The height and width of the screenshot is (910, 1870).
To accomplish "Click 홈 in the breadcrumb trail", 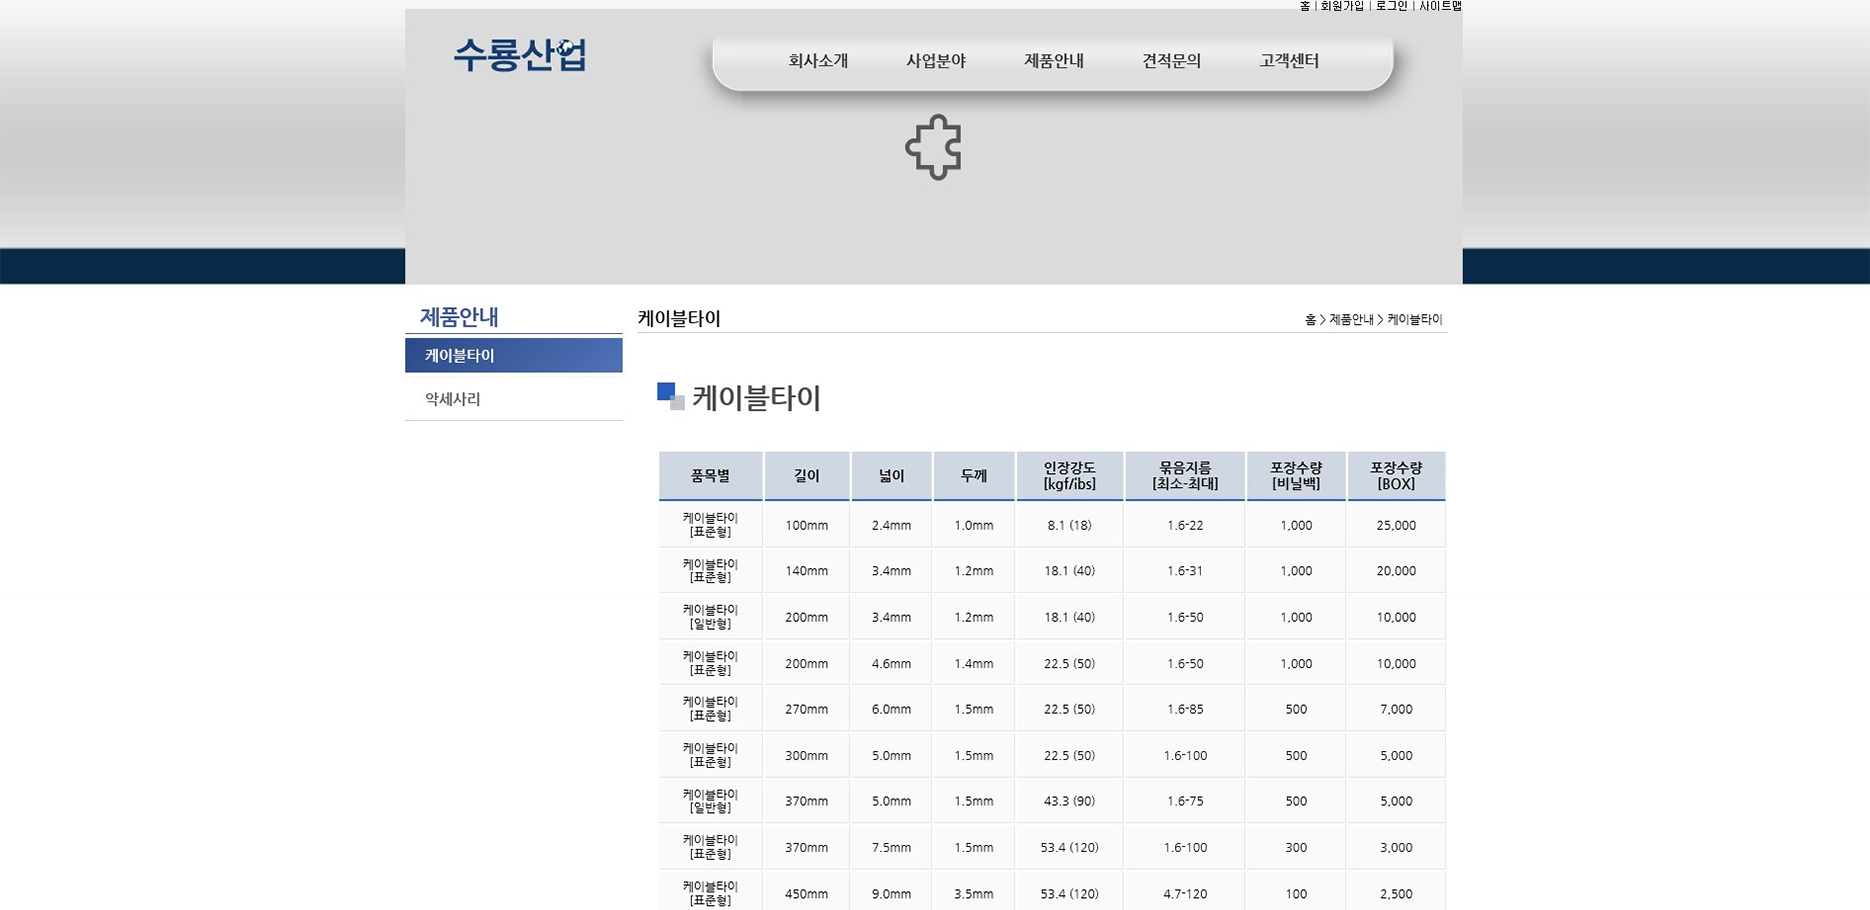I will click(x=1310, y=320).
